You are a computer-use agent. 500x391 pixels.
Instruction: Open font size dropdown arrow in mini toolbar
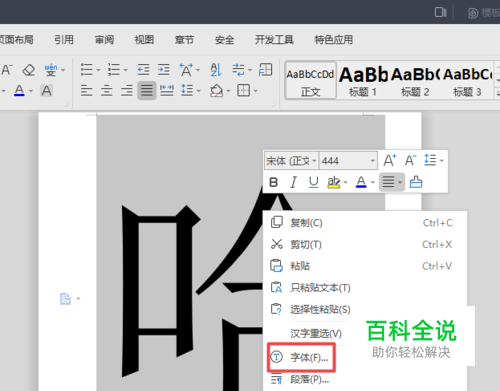coord(373,161)
